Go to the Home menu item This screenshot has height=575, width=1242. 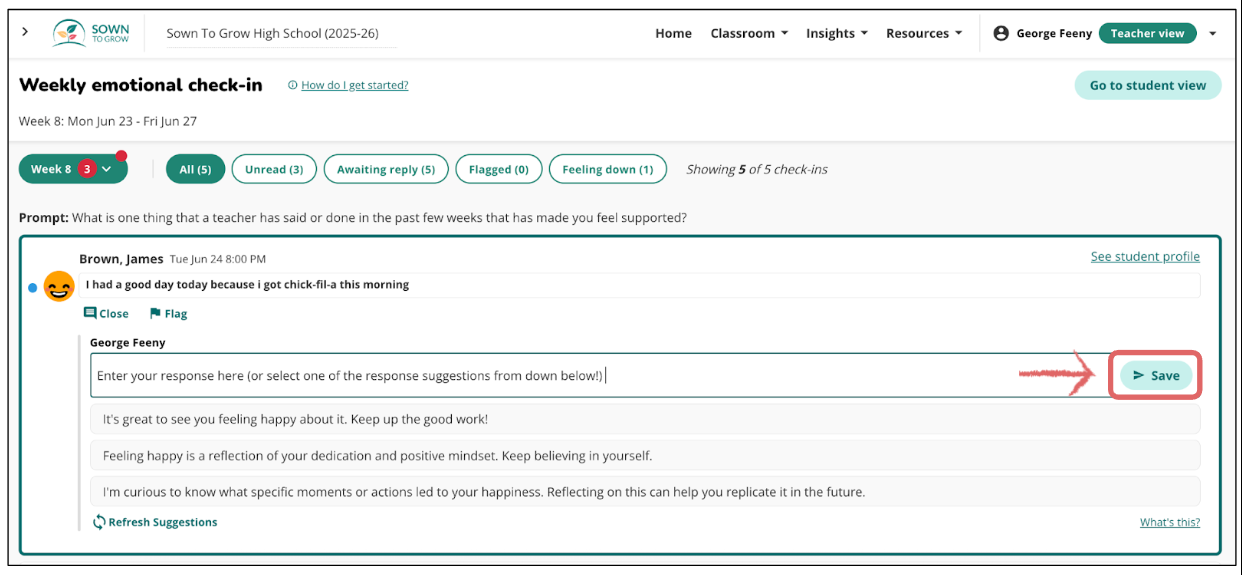click(673, 33)
